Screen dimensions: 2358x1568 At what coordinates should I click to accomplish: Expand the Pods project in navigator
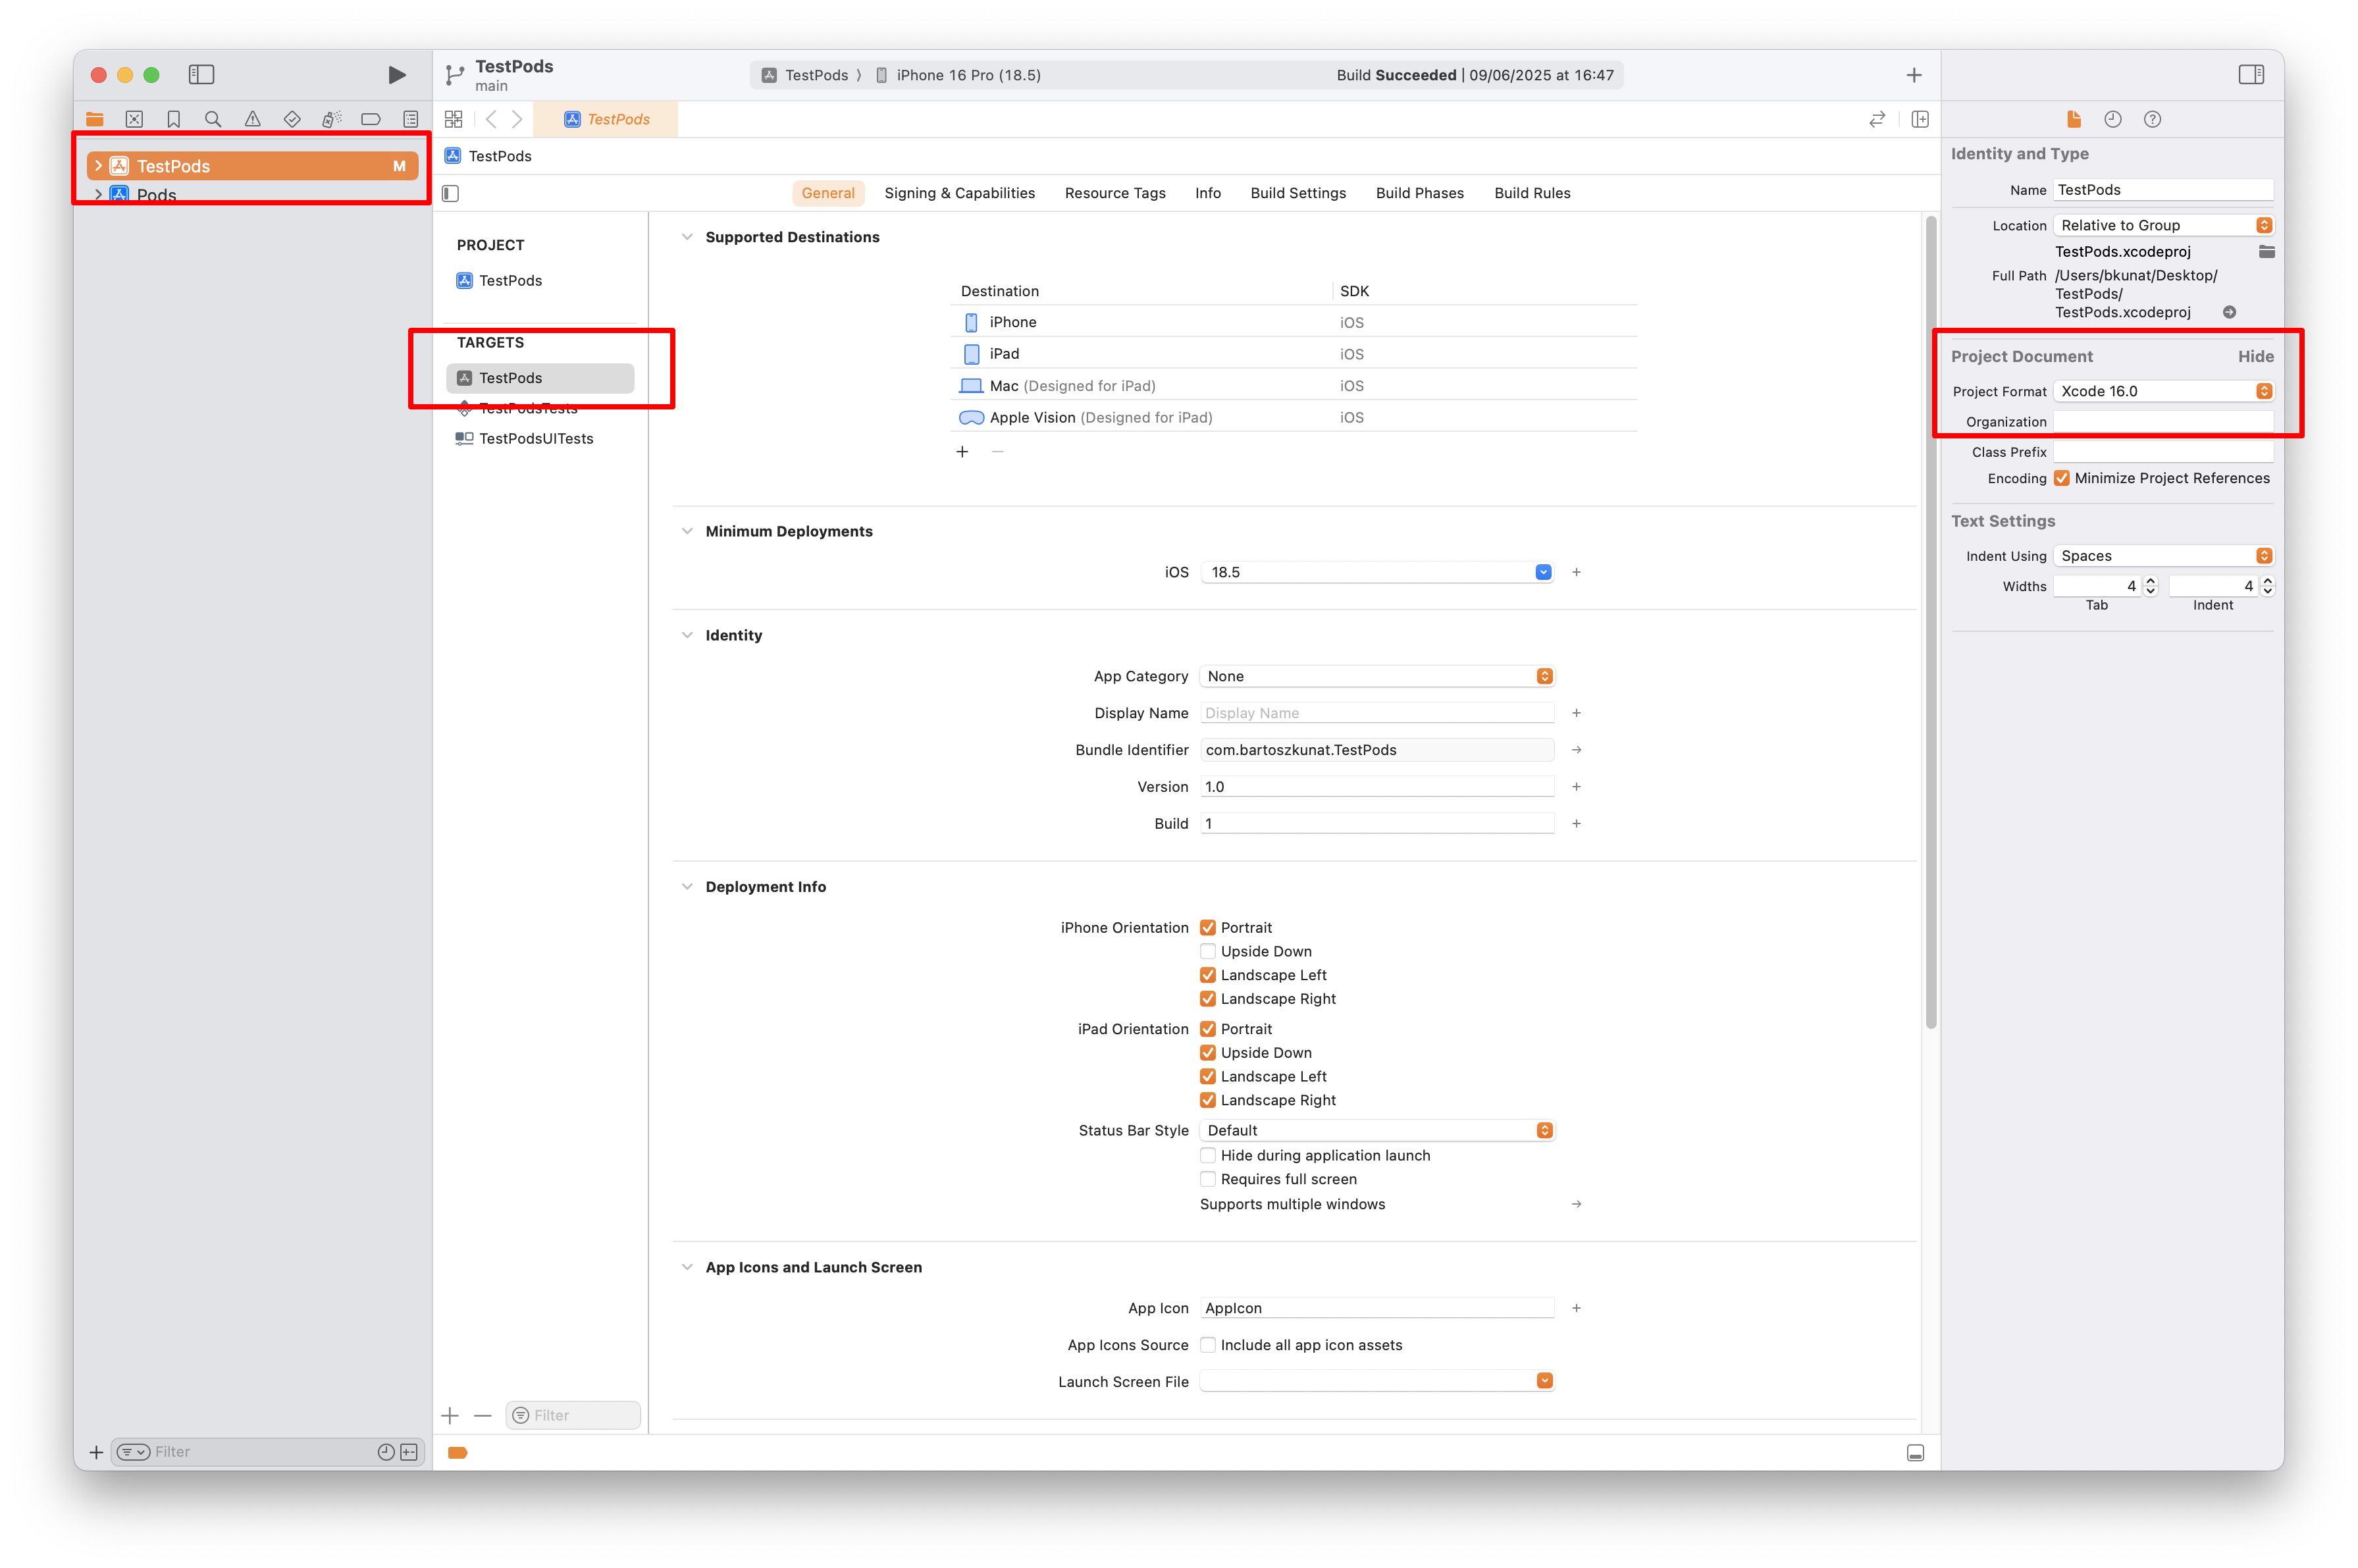point(98,194)
